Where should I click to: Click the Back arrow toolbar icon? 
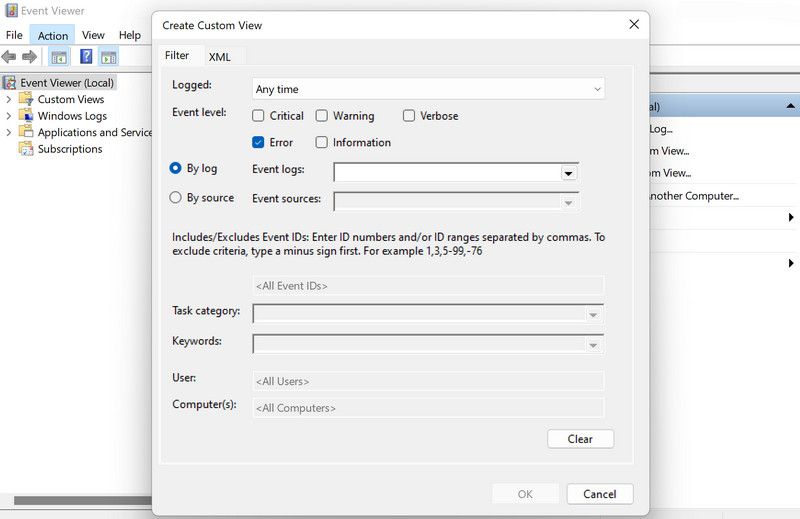pos(9,57)
